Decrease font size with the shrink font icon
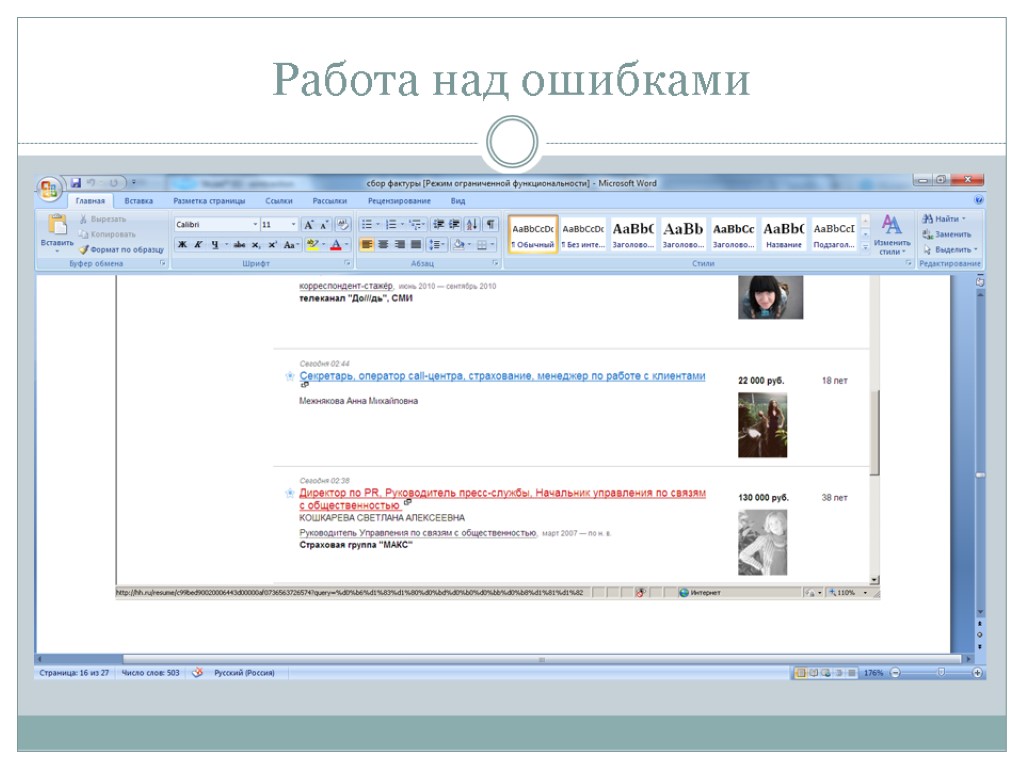This screenshot has height=768, width=1024. (324, 225)
